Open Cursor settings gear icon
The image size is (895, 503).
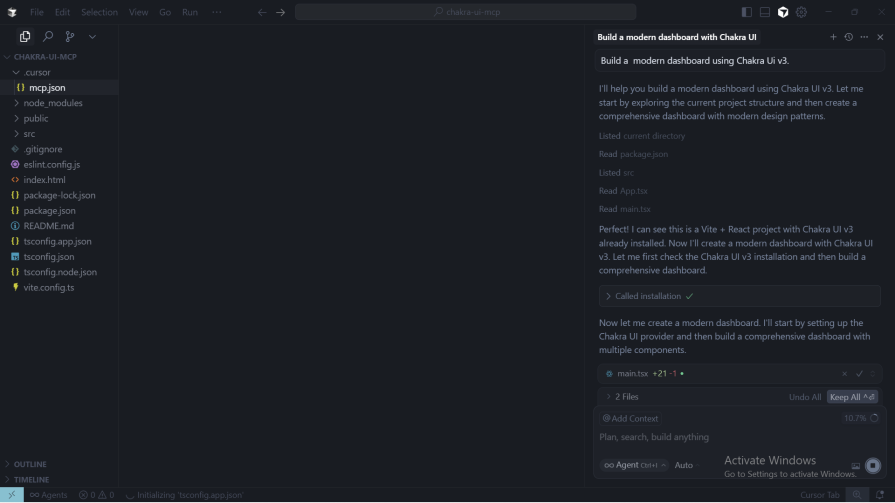[x=801, y=12]
